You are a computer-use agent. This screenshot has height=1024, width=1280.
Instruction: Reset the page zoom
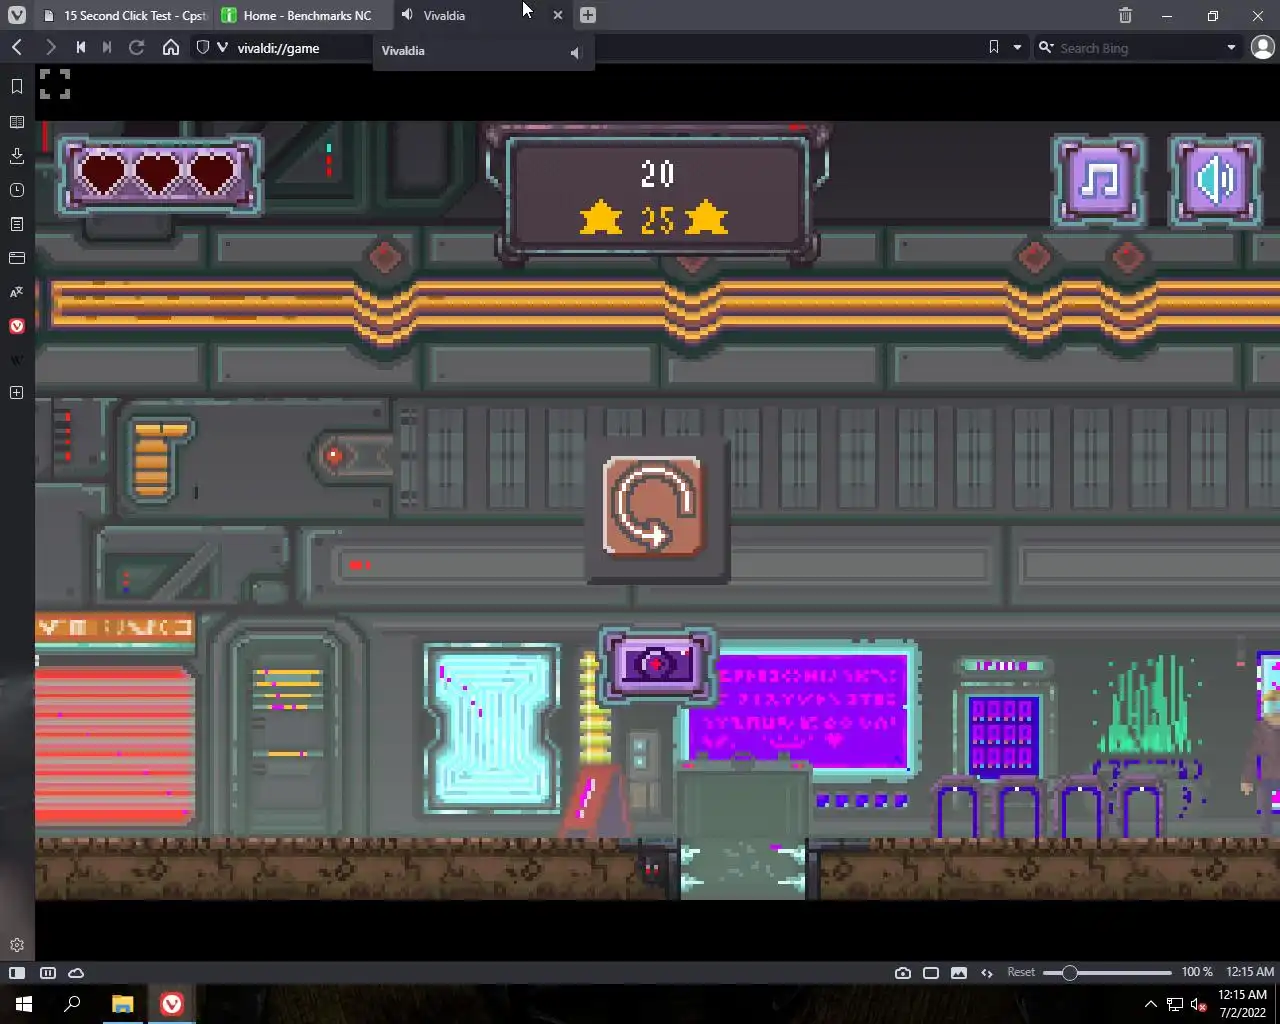(x=1021, y=972)
